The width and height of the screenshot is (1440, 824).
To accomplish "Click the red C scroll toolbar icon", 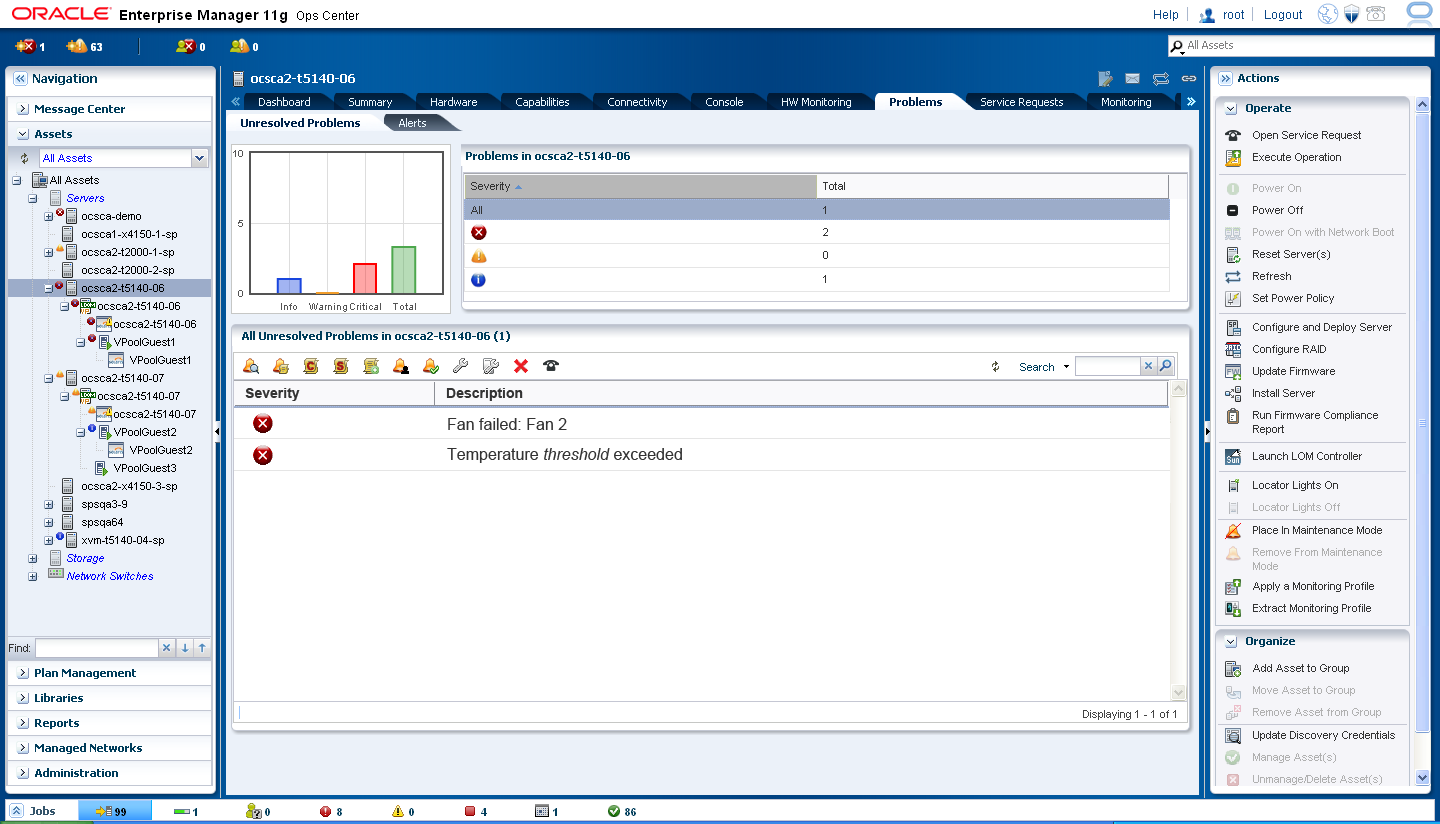I will pos(311,366).
